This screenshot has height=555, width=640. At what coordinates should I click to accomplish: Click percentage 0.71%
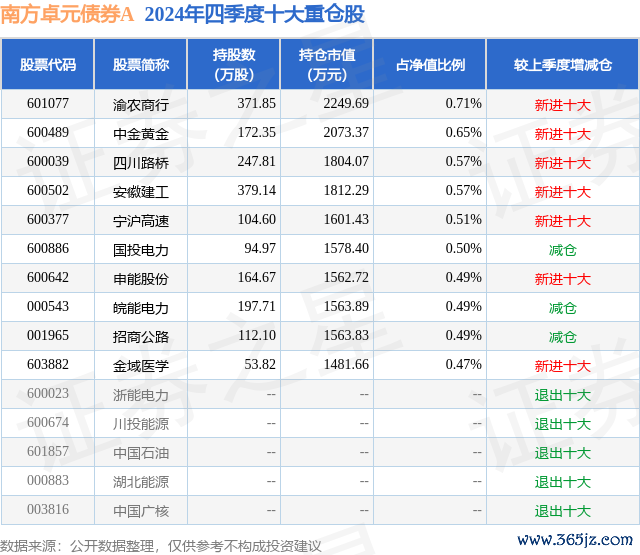tap(464, 104)
